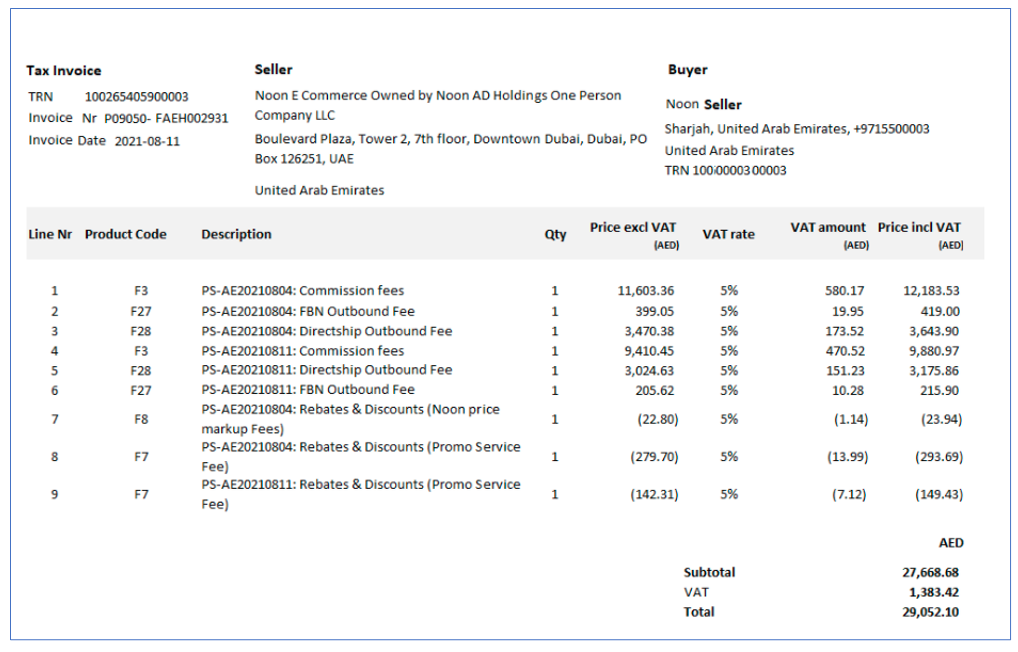This screenshot has width=1018, height=652.
Task: Click the Price incl VAT column header
Action: coord(919,228)
